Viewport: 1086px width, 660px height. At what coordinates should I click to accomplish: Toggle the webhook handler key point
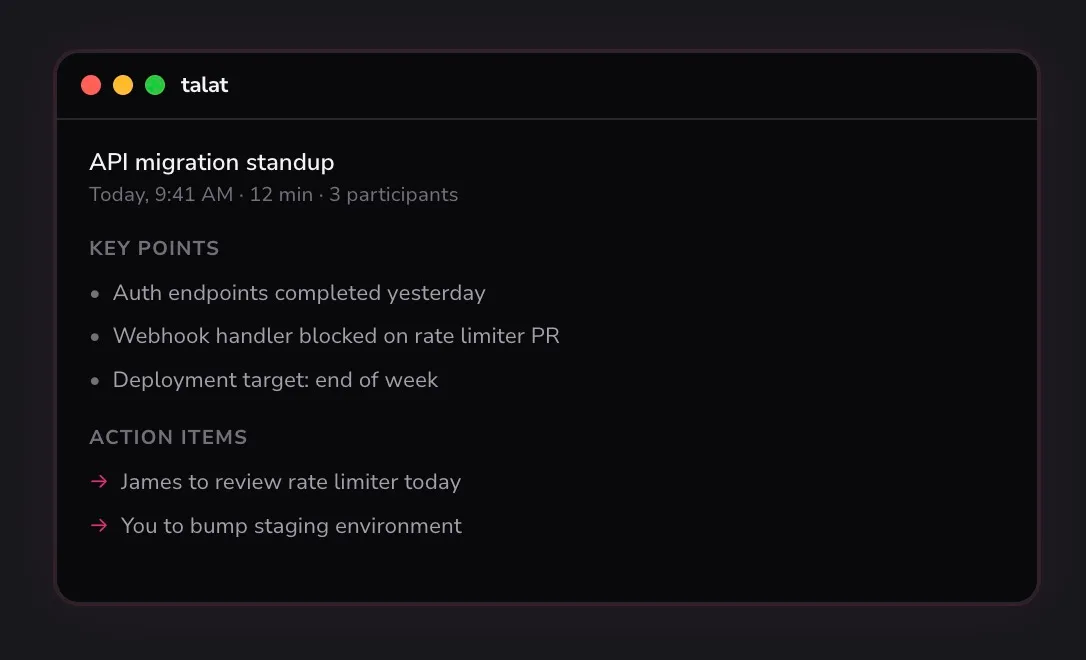coord(336,336)
